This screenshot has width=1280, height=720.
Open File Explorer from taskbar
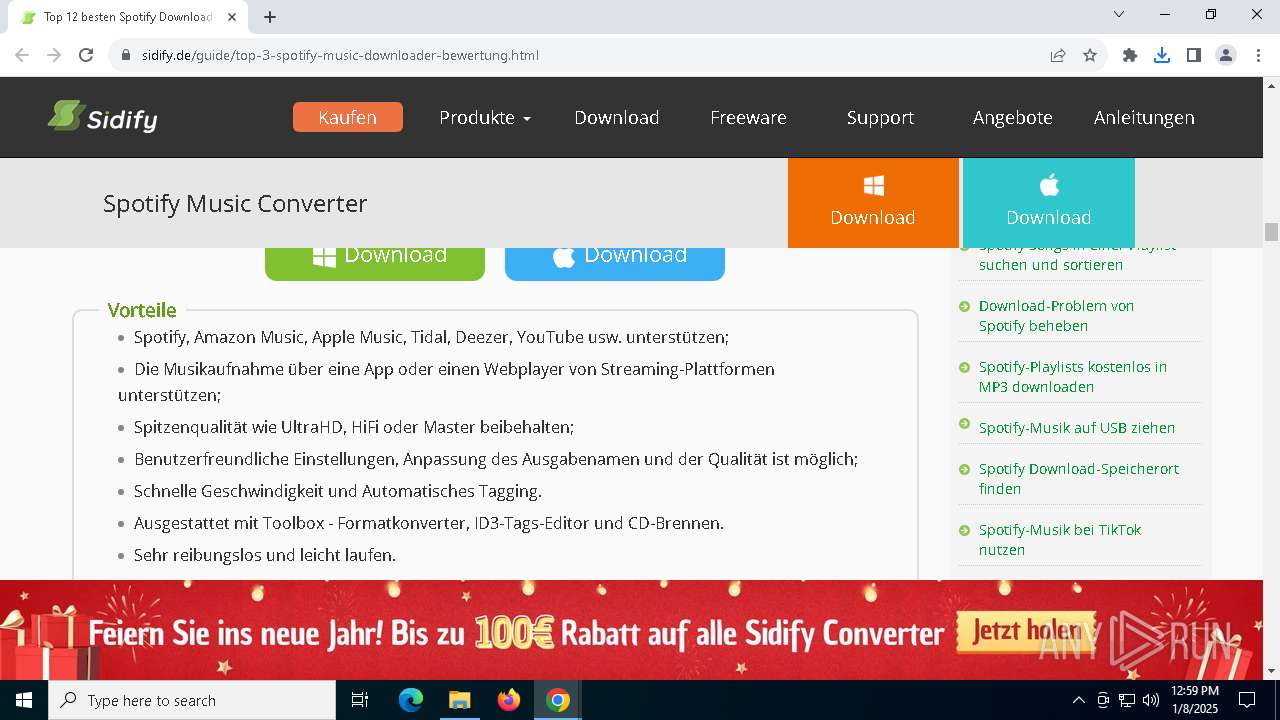(x=459, y=700)
